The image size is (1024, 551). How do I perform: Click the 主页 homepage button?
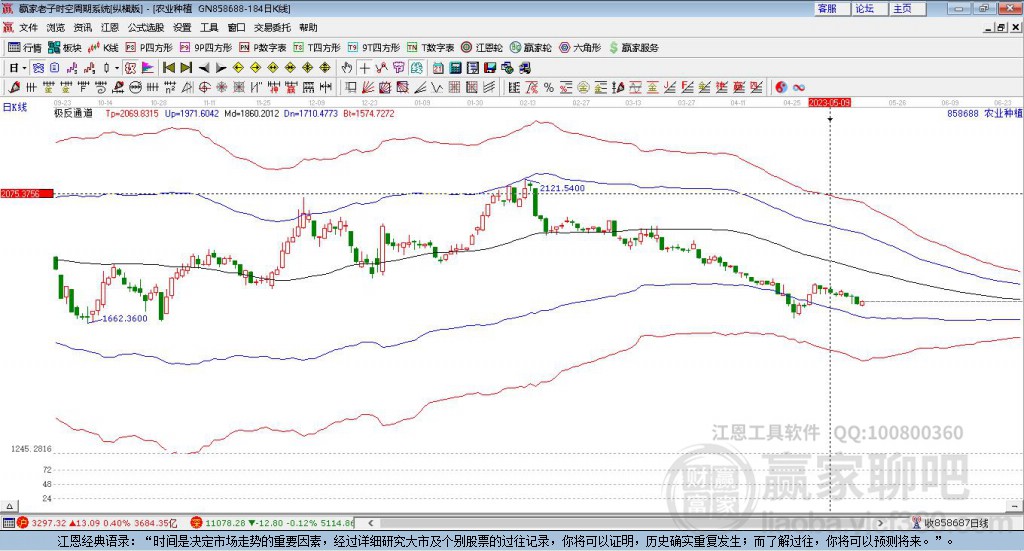point(908,8)
